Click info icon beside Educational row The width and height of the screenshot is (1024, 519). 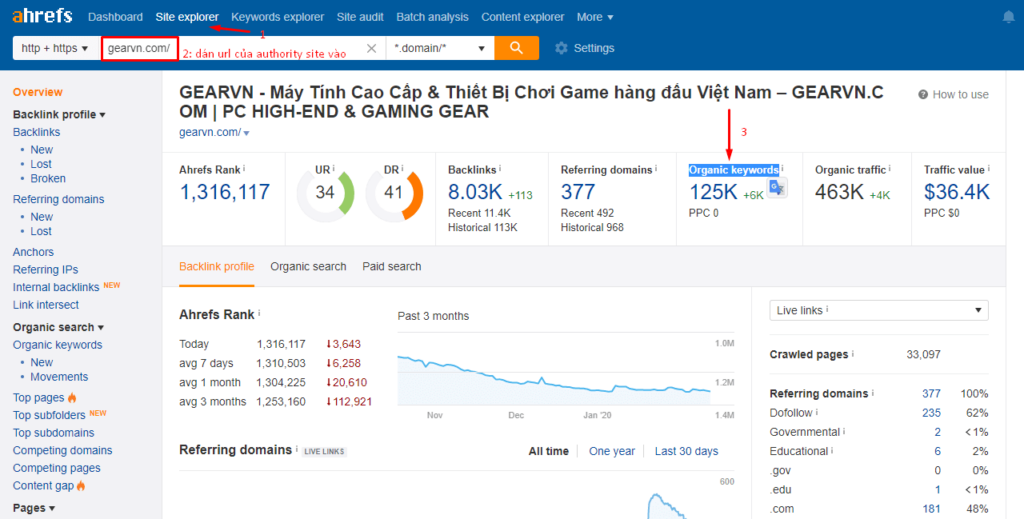pyautogui.click(x=833, y=450)
